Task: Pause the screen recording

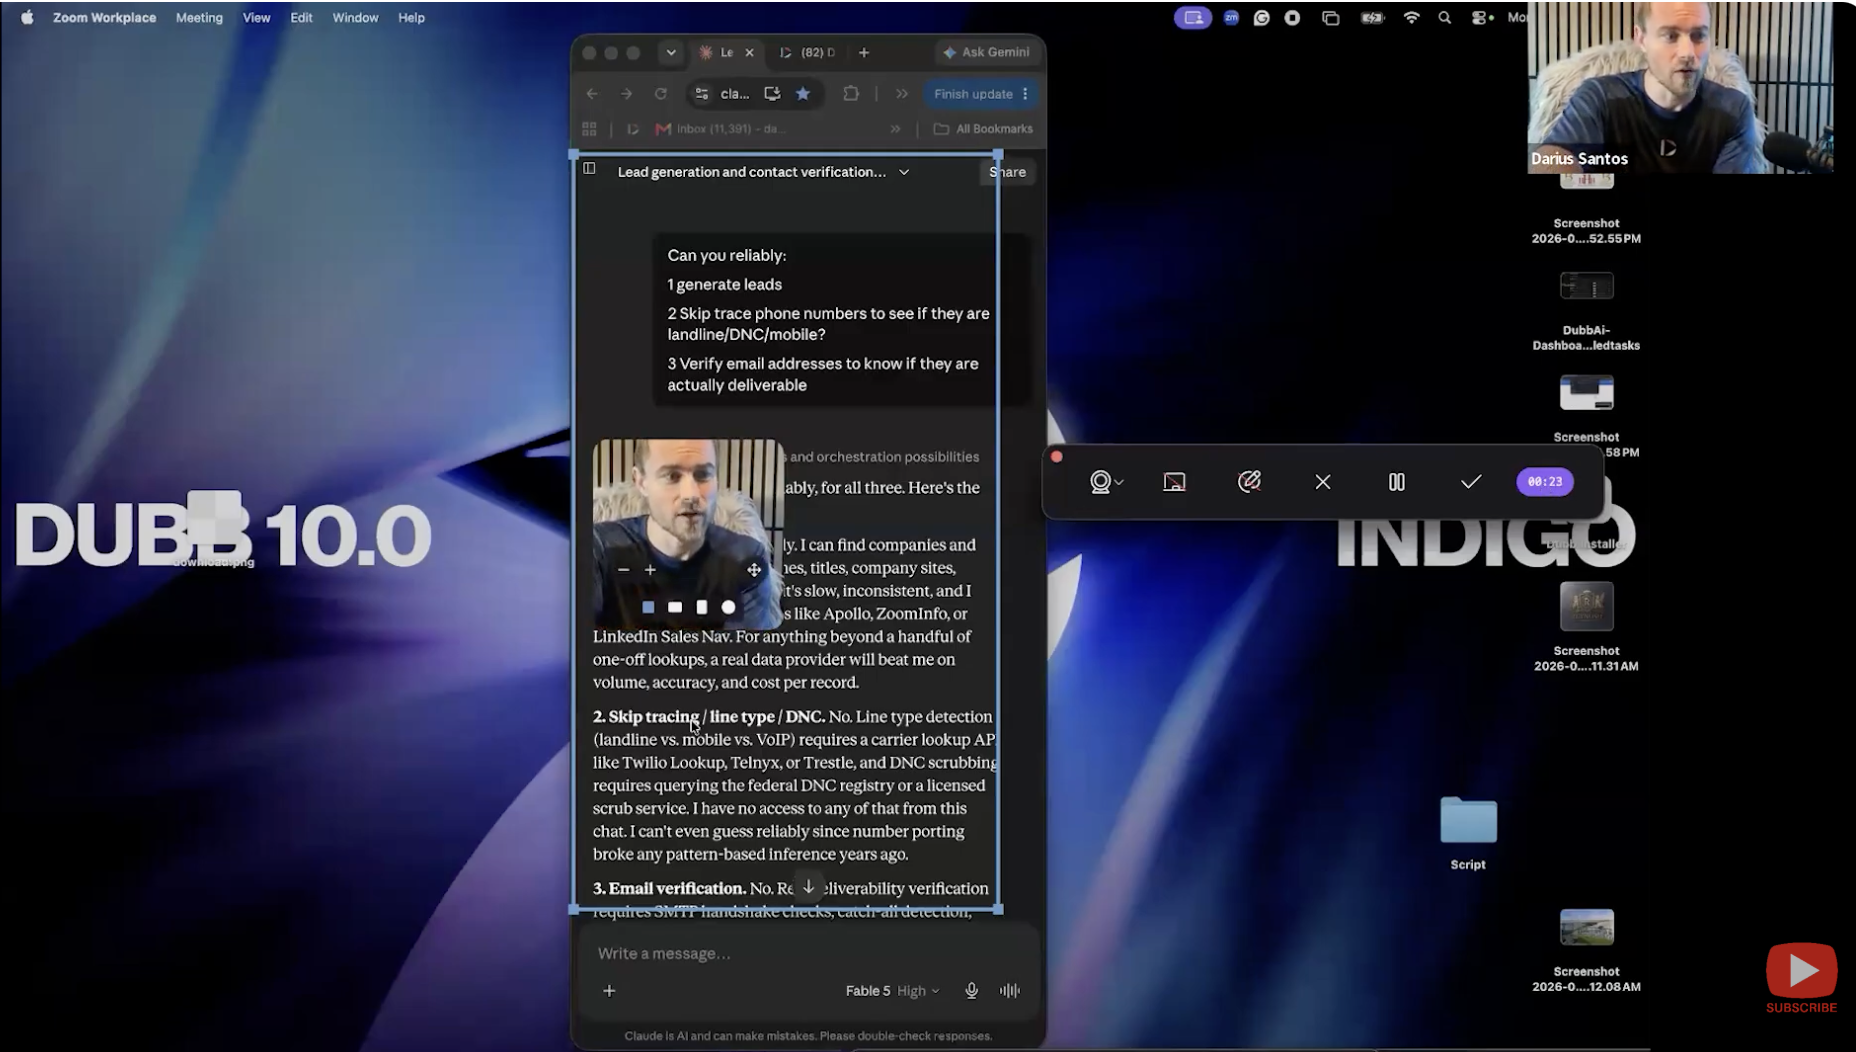Action: 1397,482
